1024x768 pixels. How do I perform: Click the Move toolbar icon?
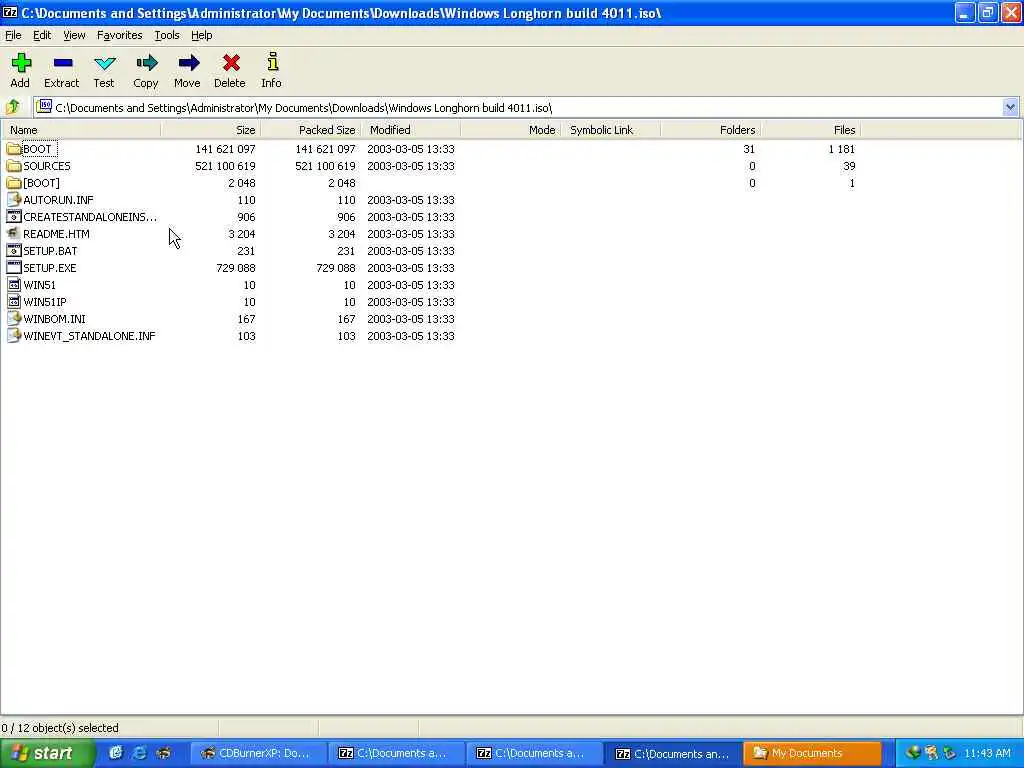click(189, 63)
